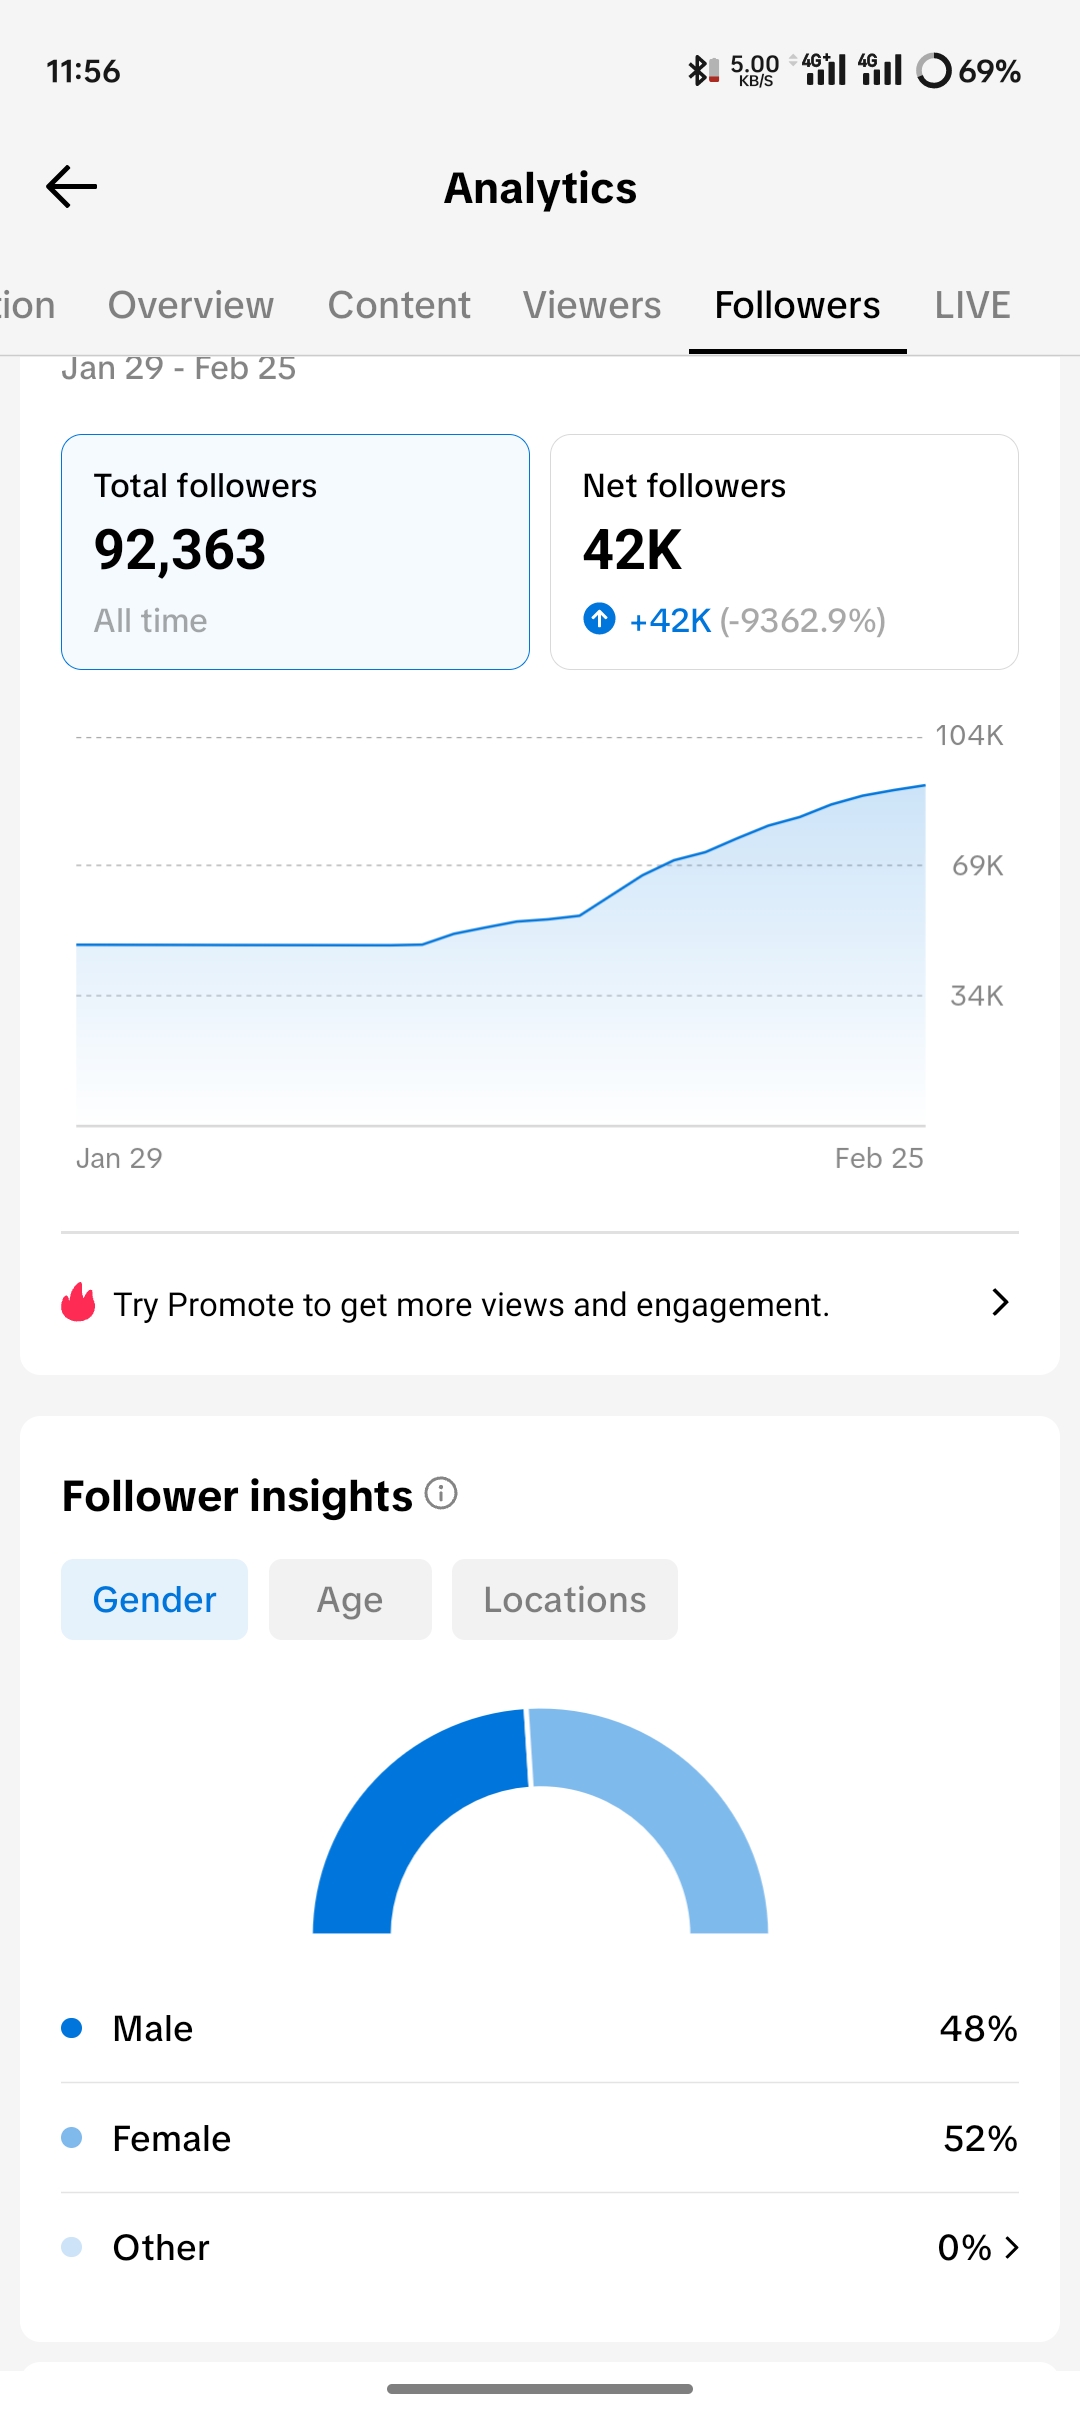Open the LIVE analytics tab

pos(972,305)
